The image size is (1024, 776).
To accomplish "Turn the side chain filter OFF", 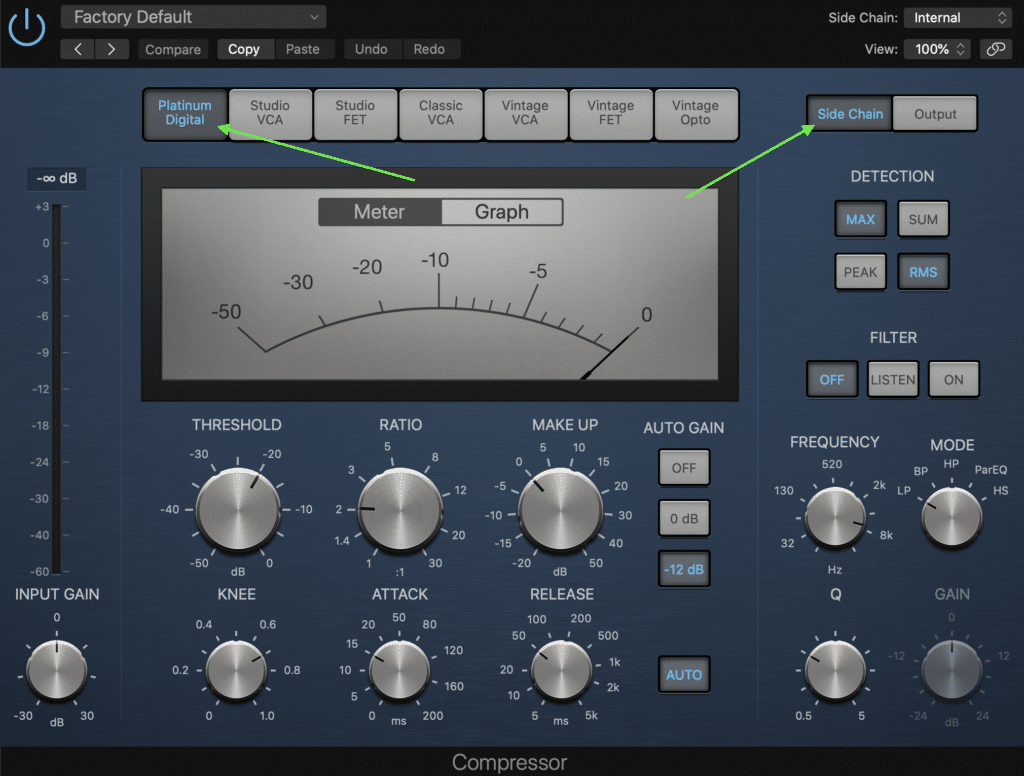I will pyautogui.click(x=832, y=380).
